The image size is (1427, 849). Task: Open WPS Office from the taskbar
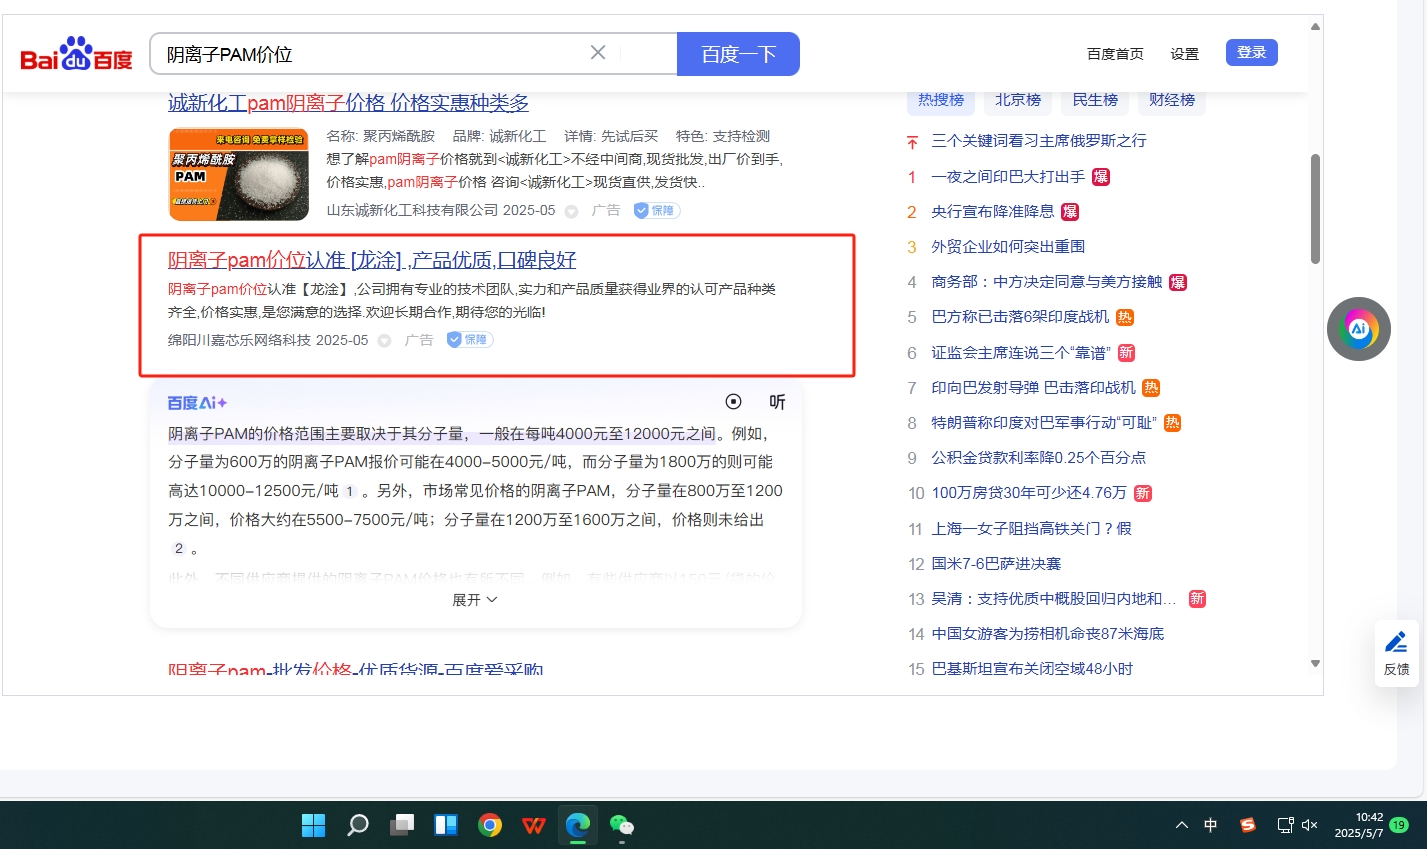(x=534, y=825)
